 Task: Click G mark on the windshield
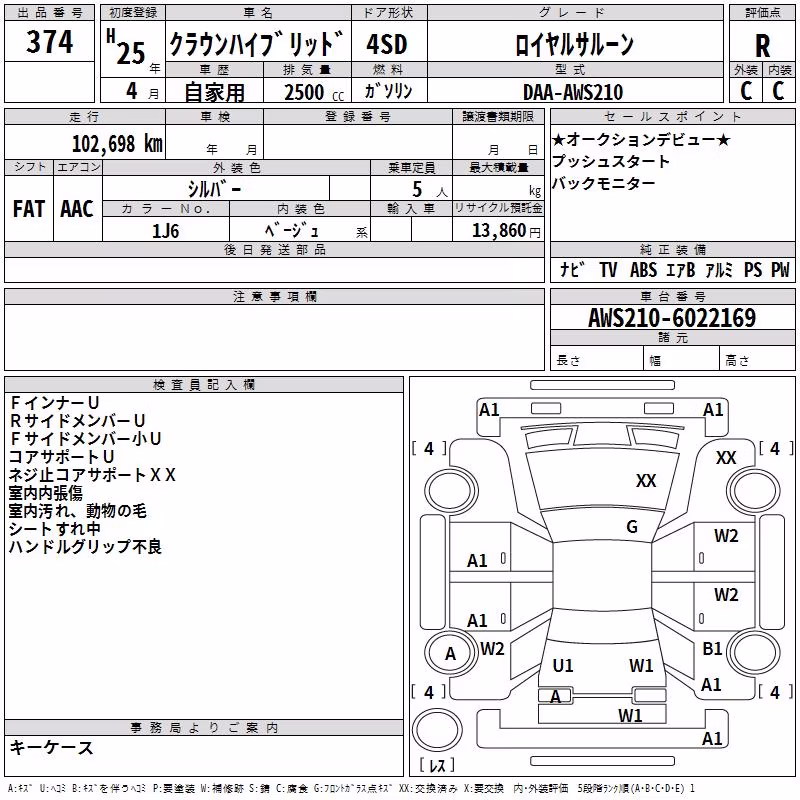[632, 527]
